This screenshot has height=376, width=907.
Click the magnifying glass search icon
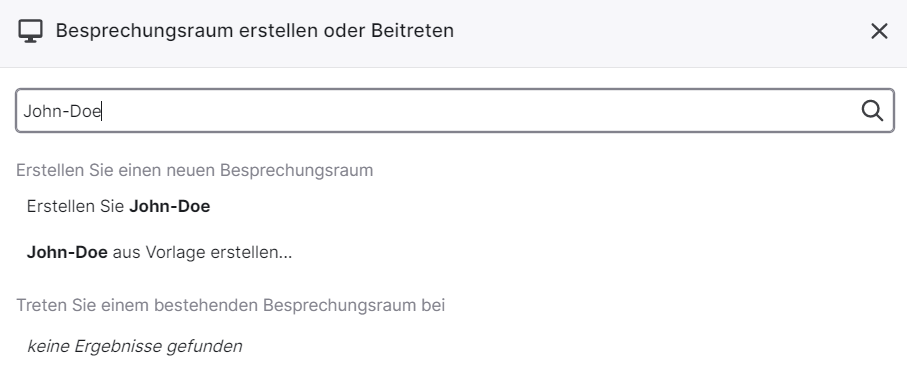872,110
